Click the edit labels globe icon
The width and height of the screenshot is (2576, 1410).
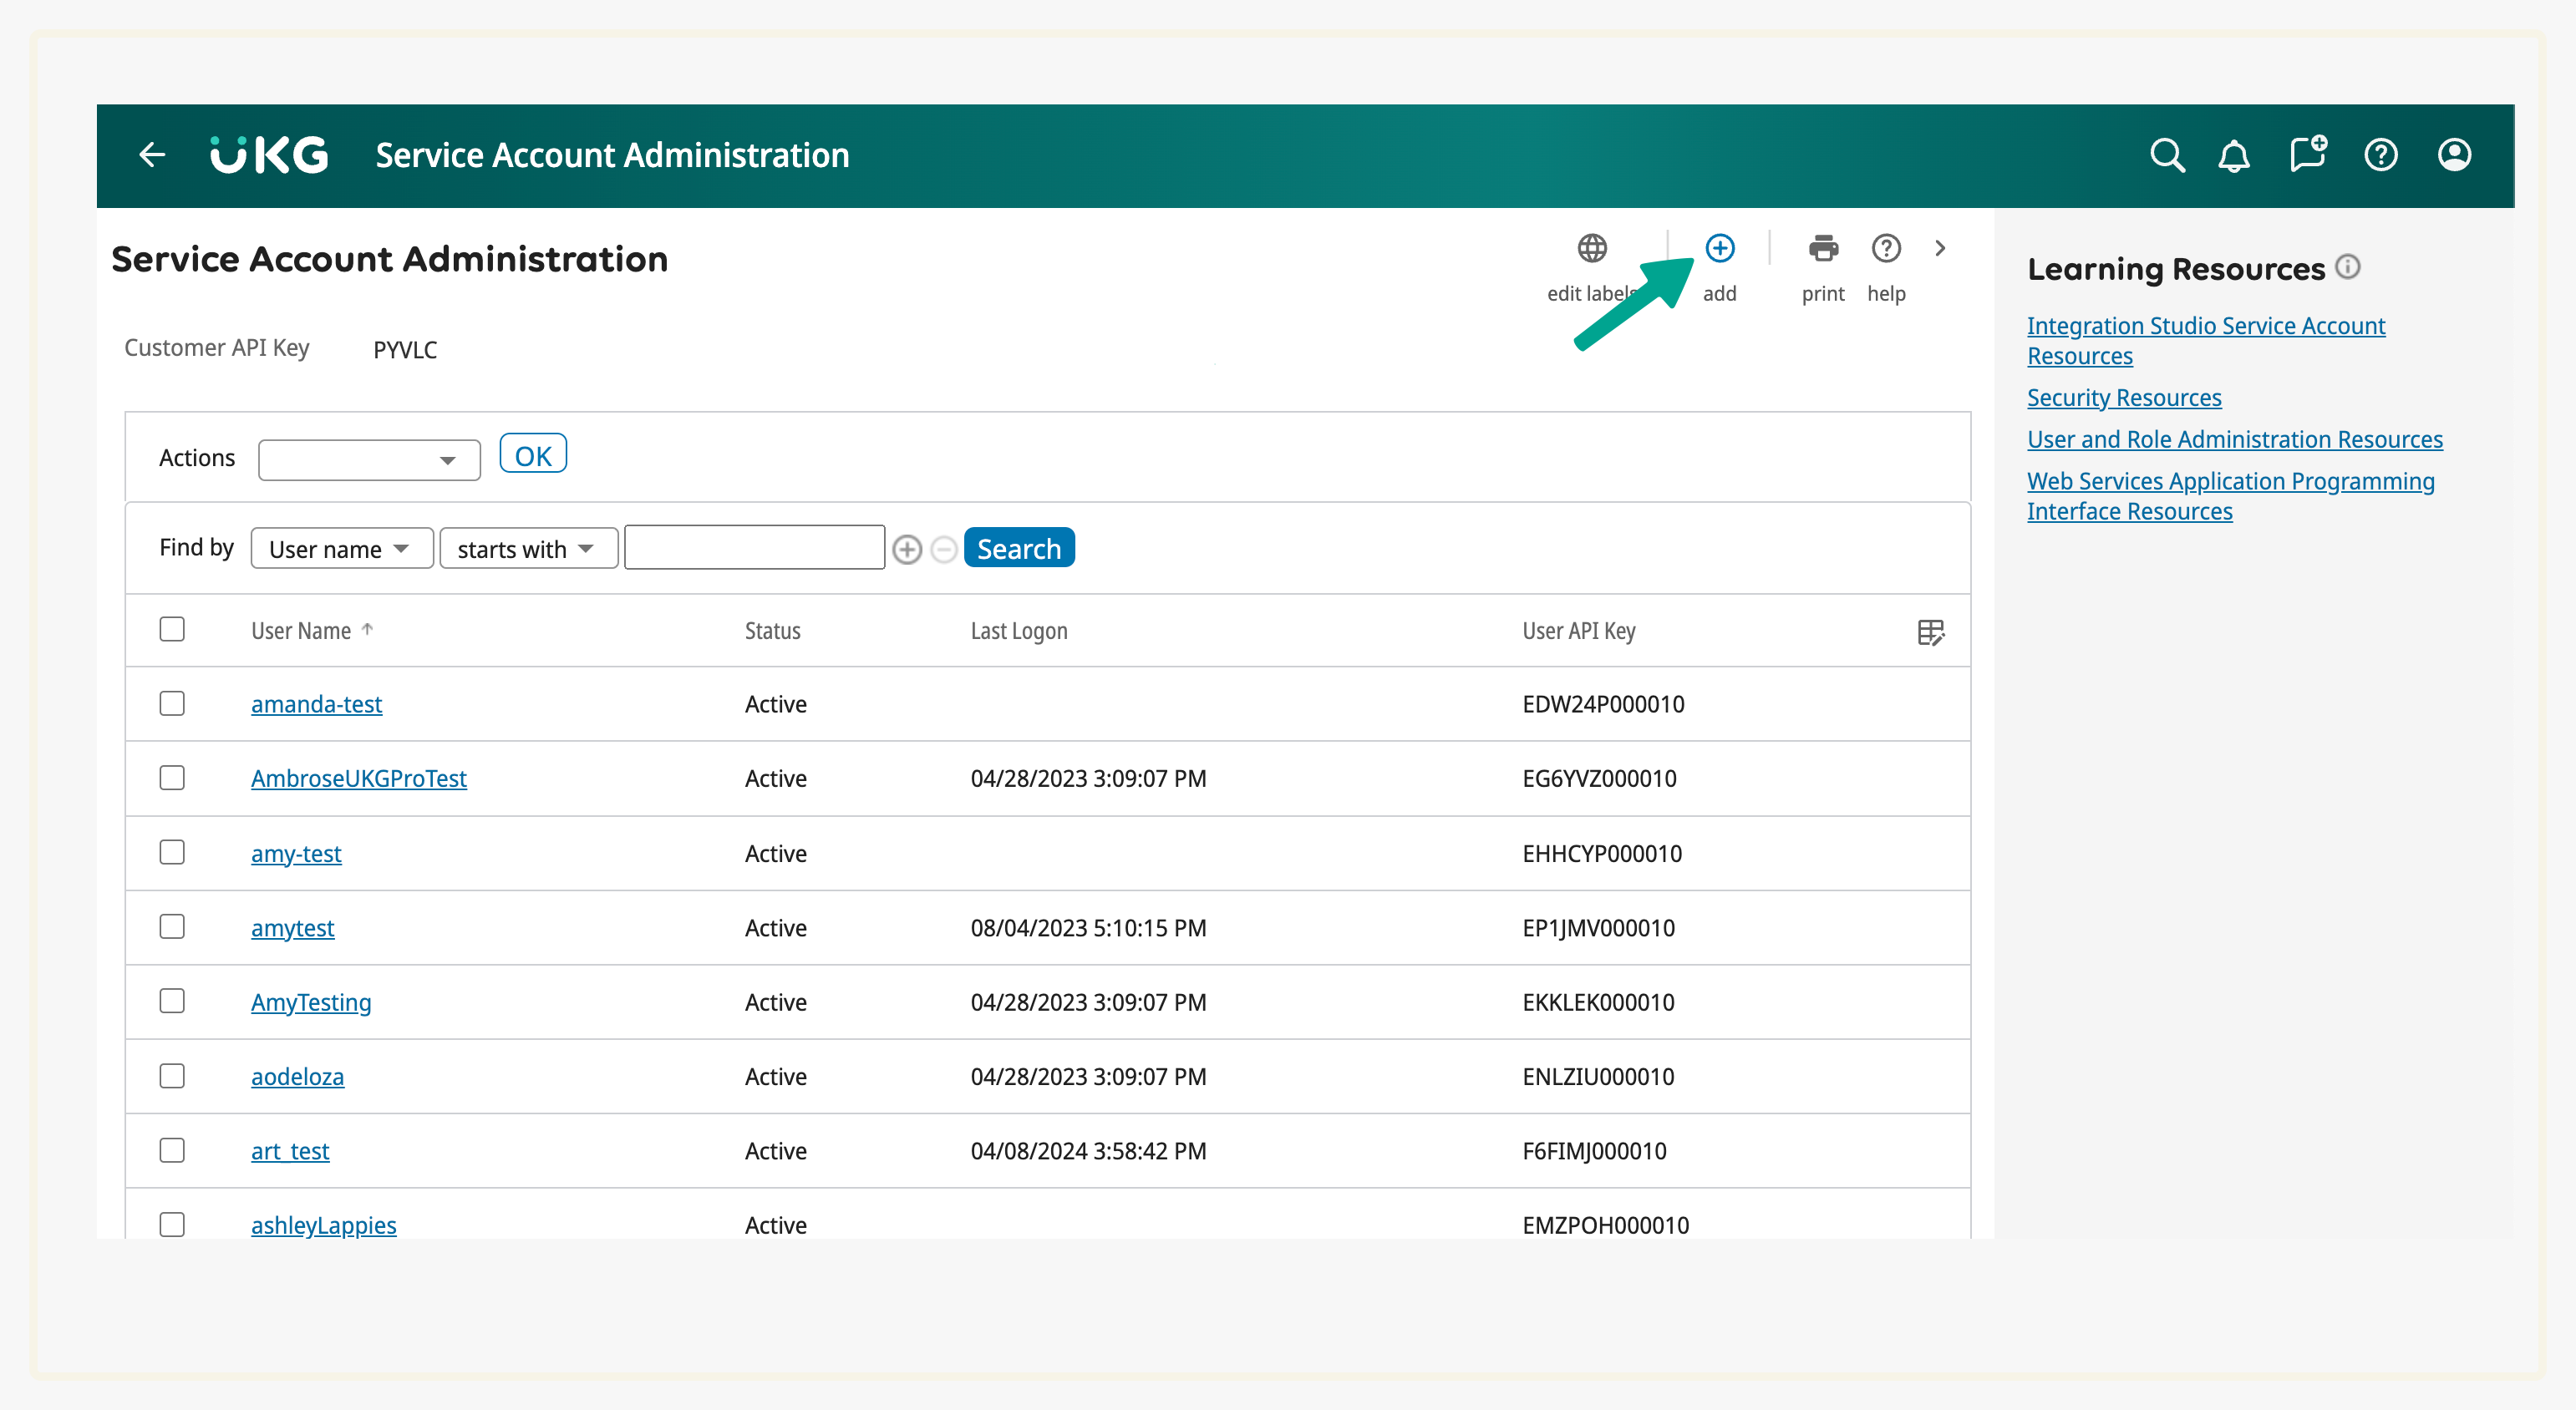pyautogui.click(x=1591, y=248)
